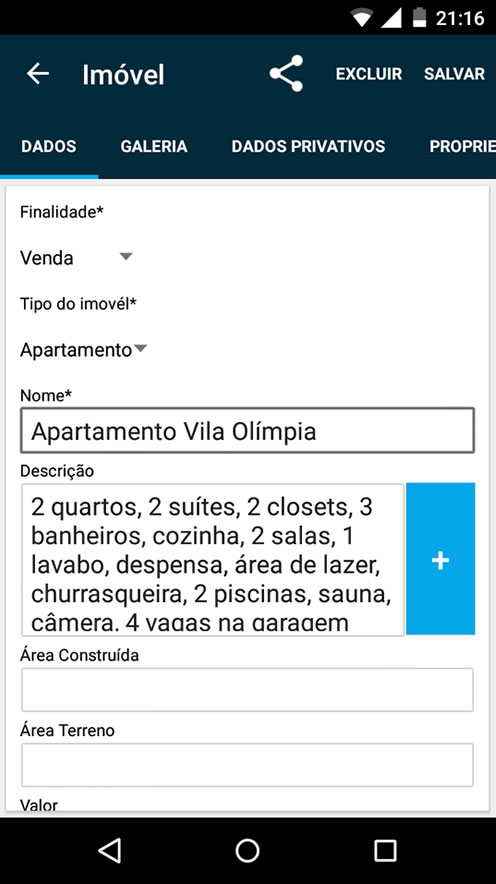Viewport: 496px width, 884px height.
Task: Focus the Área Construída input field
Action: pos(247,689)
